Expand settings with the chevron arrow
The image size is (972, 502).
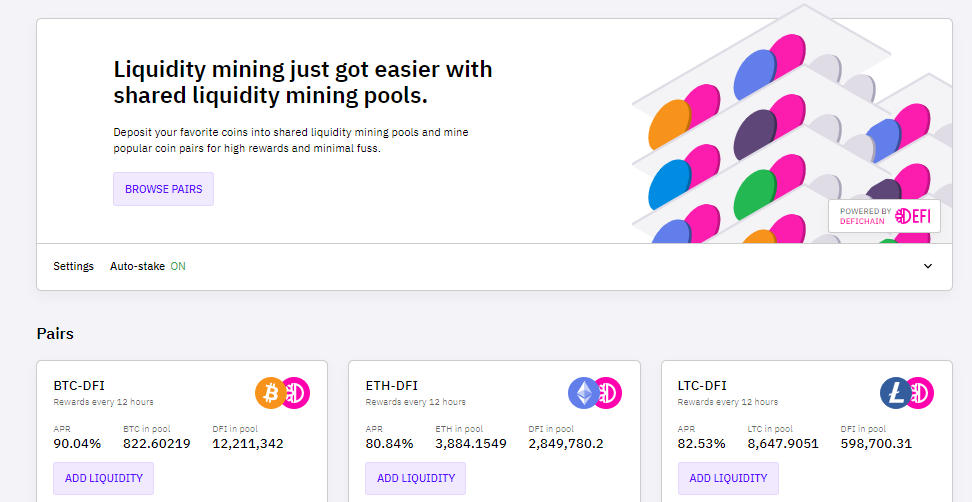tap(927, 266)
